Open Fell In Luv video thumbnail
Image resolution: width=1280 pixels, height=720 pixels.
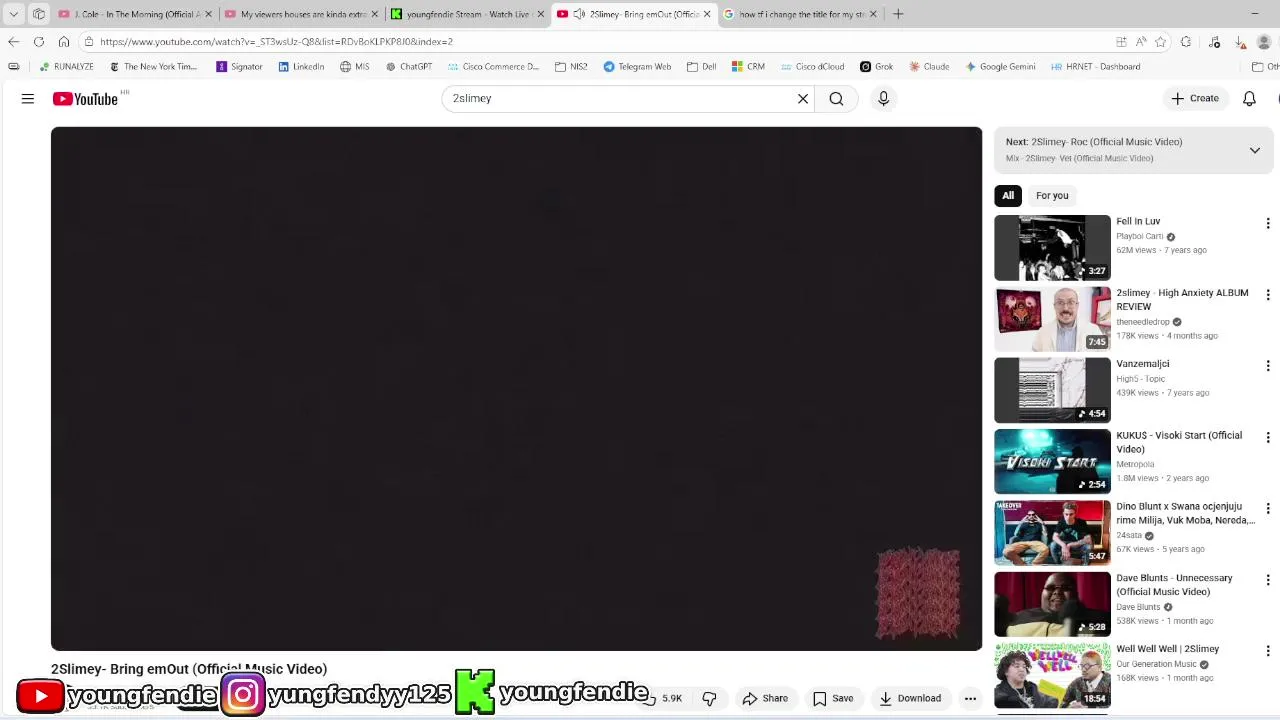[x=1052, y=247]
